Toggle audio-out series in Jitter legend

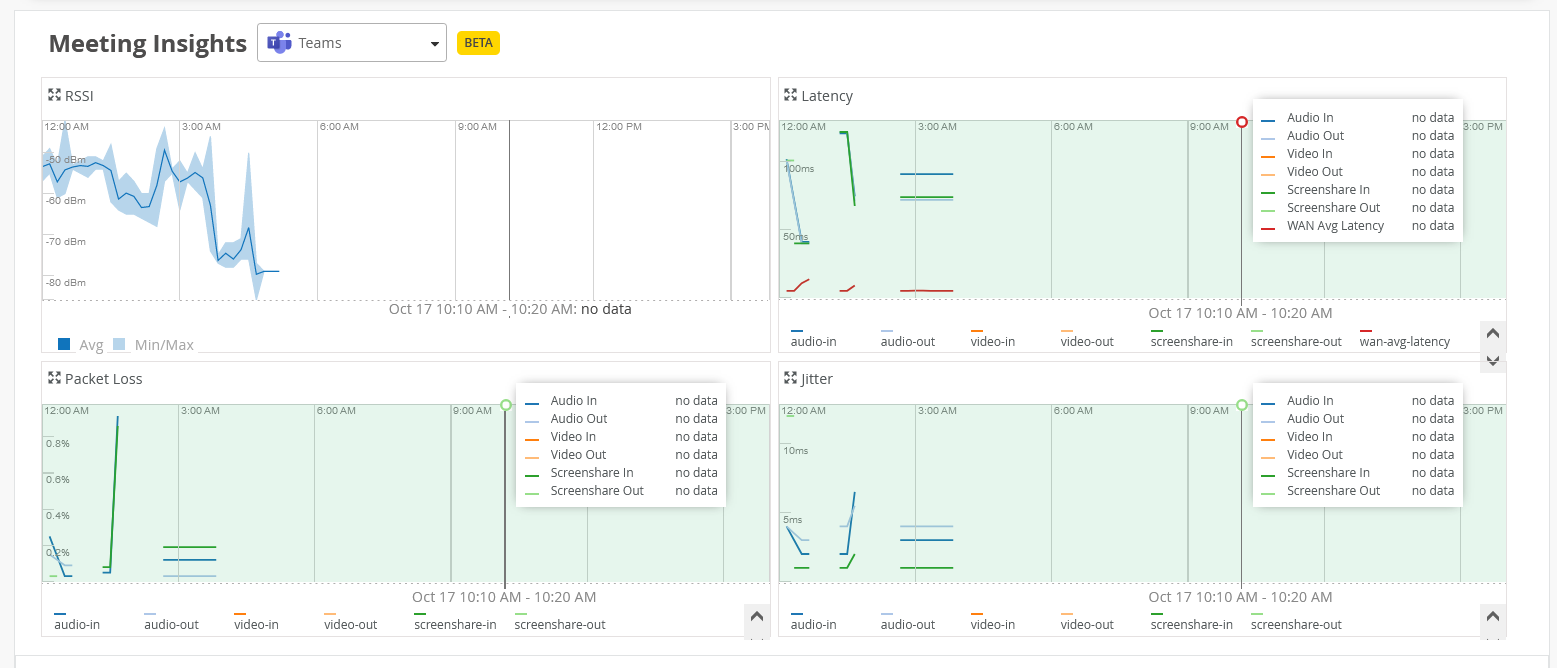pyautogui.click(x=907, y=624)
